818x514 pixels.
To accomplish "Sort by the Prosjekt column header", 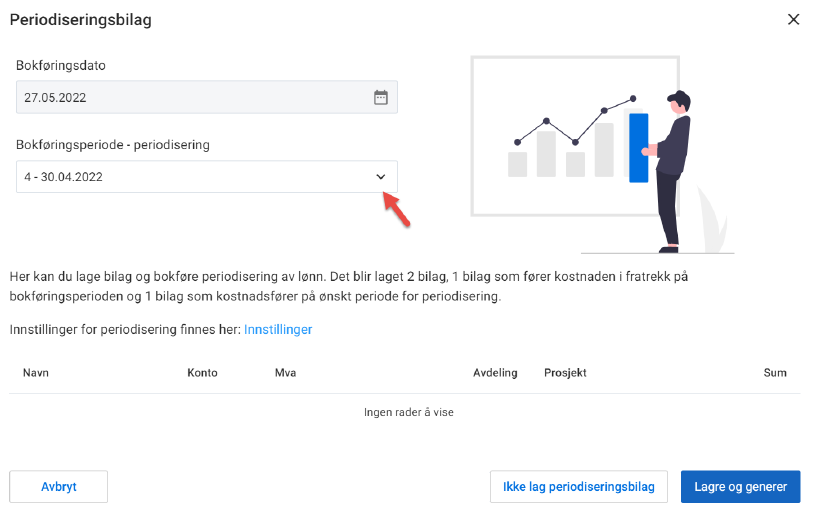I will [x=565, y=373].
